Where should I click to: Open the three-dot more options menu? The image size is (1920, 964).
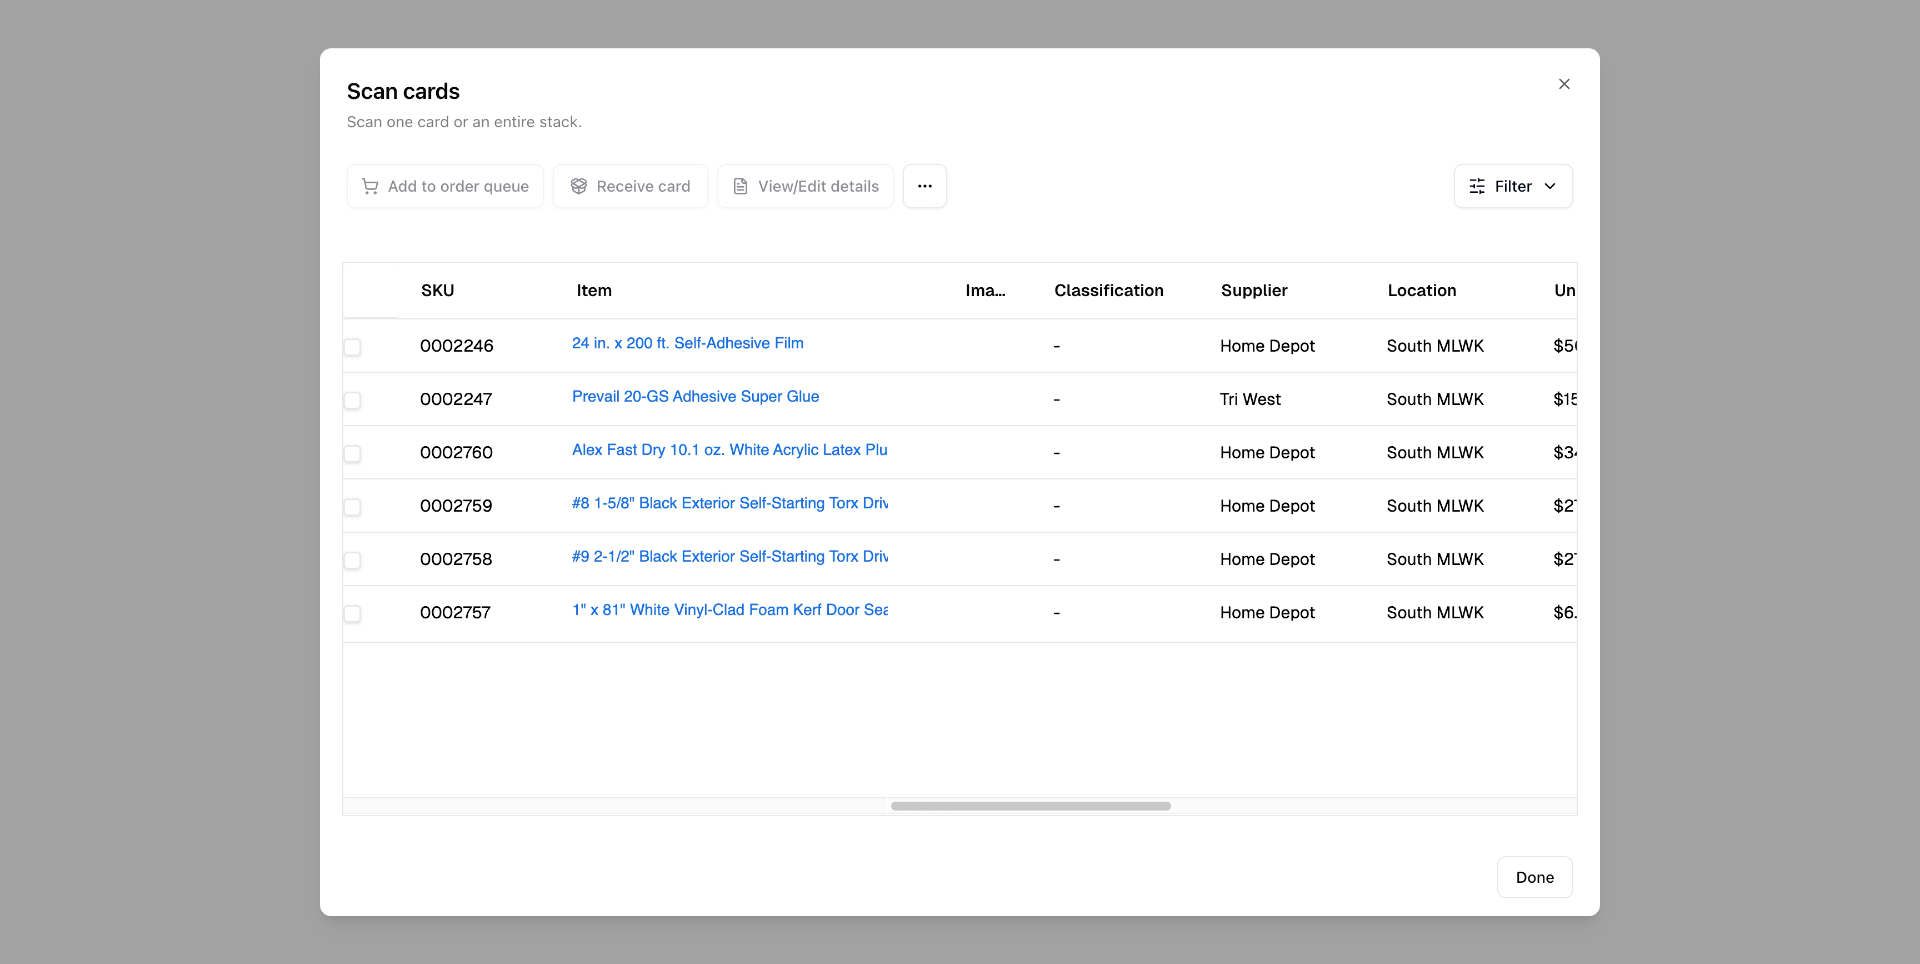[925, 186]
